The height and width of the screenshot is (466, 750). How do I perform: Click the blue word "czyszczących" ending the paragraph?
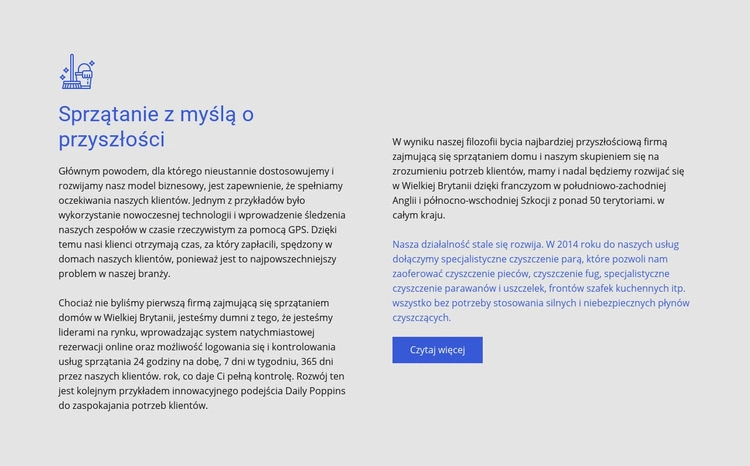point(421,317)
